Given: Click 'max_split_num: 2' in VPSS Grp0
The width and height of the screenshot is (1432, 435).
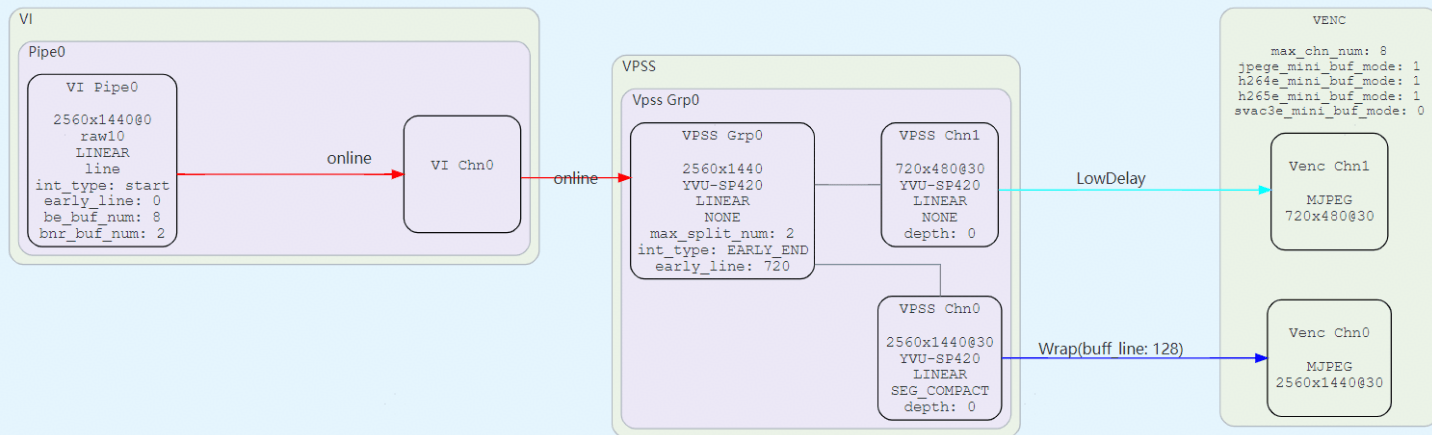Looking at the screenshot, I should [x=722, y=233].
